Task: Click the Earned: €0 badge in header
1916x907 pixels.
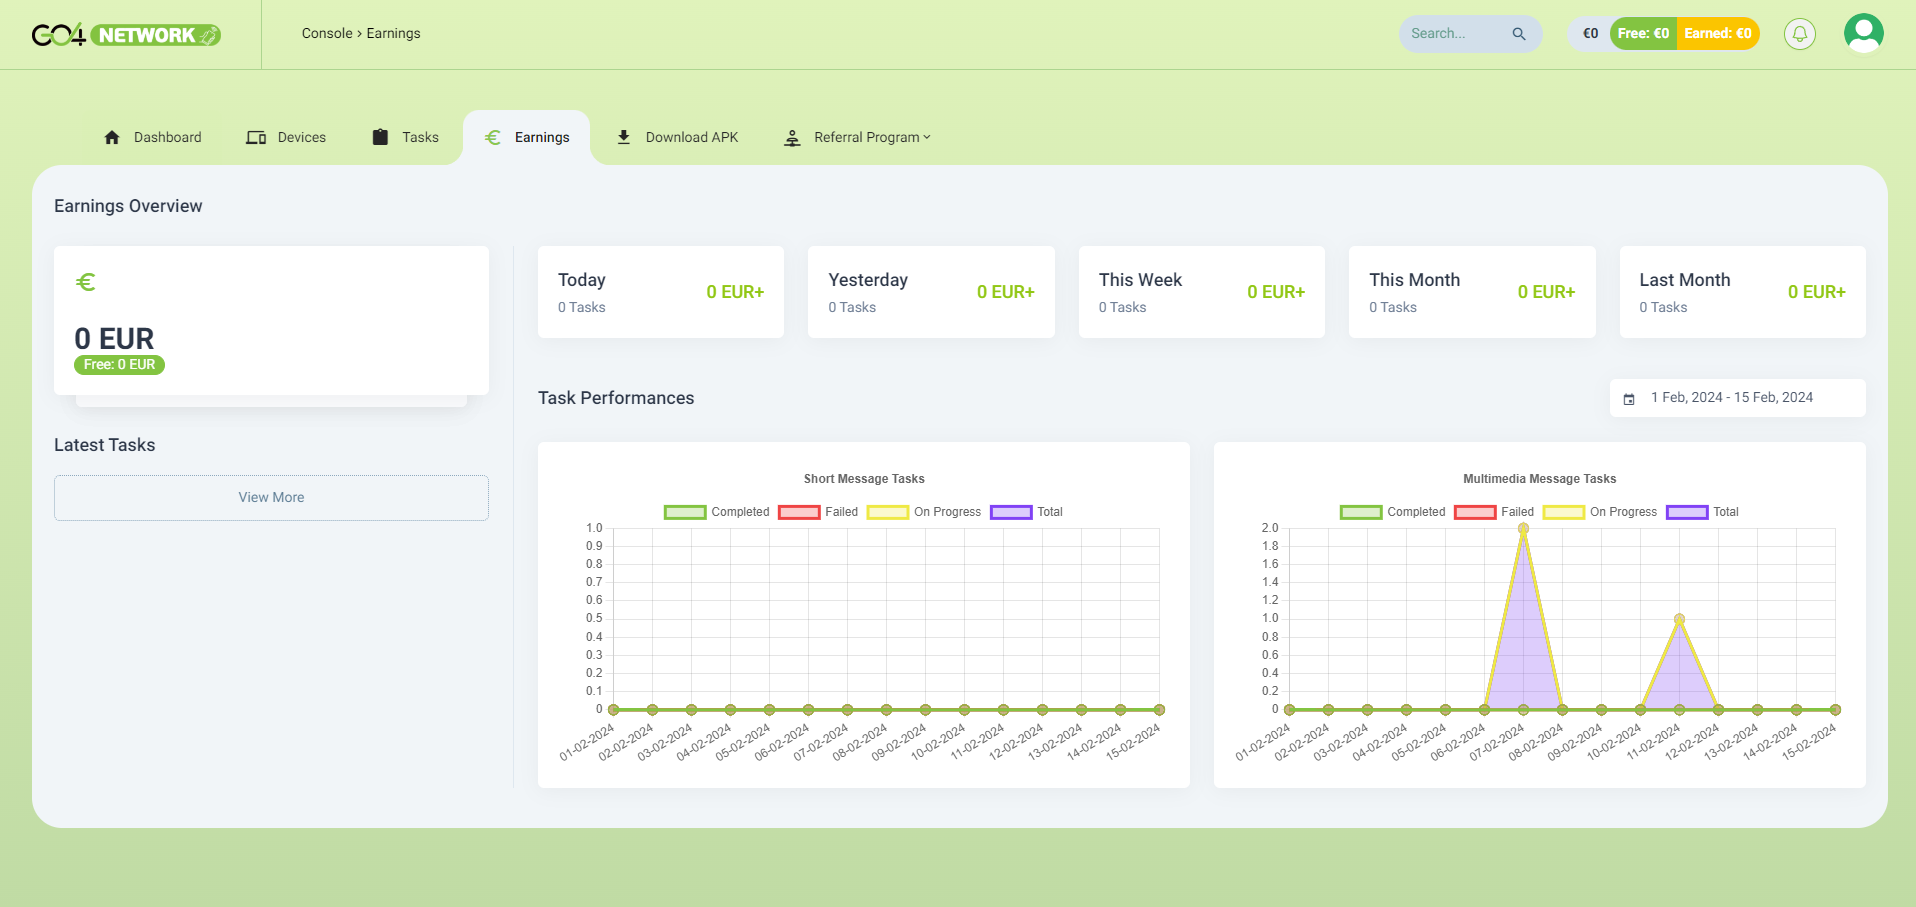Action: point(1718,33)
